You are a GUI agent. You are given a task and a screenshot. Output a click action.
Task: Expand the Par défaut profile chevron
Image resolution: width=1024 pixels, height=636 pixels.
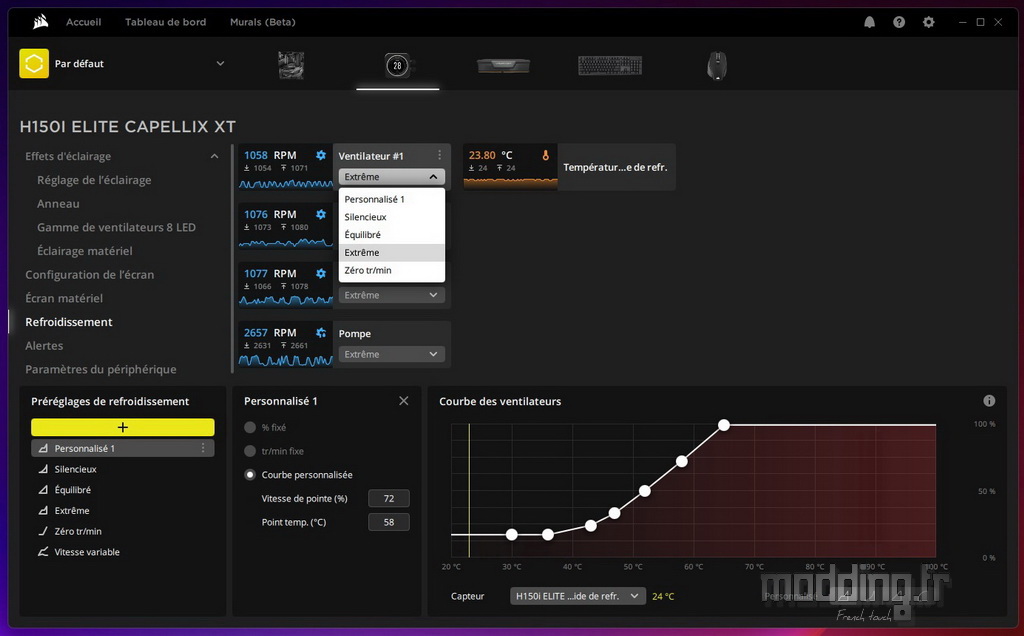220,63
